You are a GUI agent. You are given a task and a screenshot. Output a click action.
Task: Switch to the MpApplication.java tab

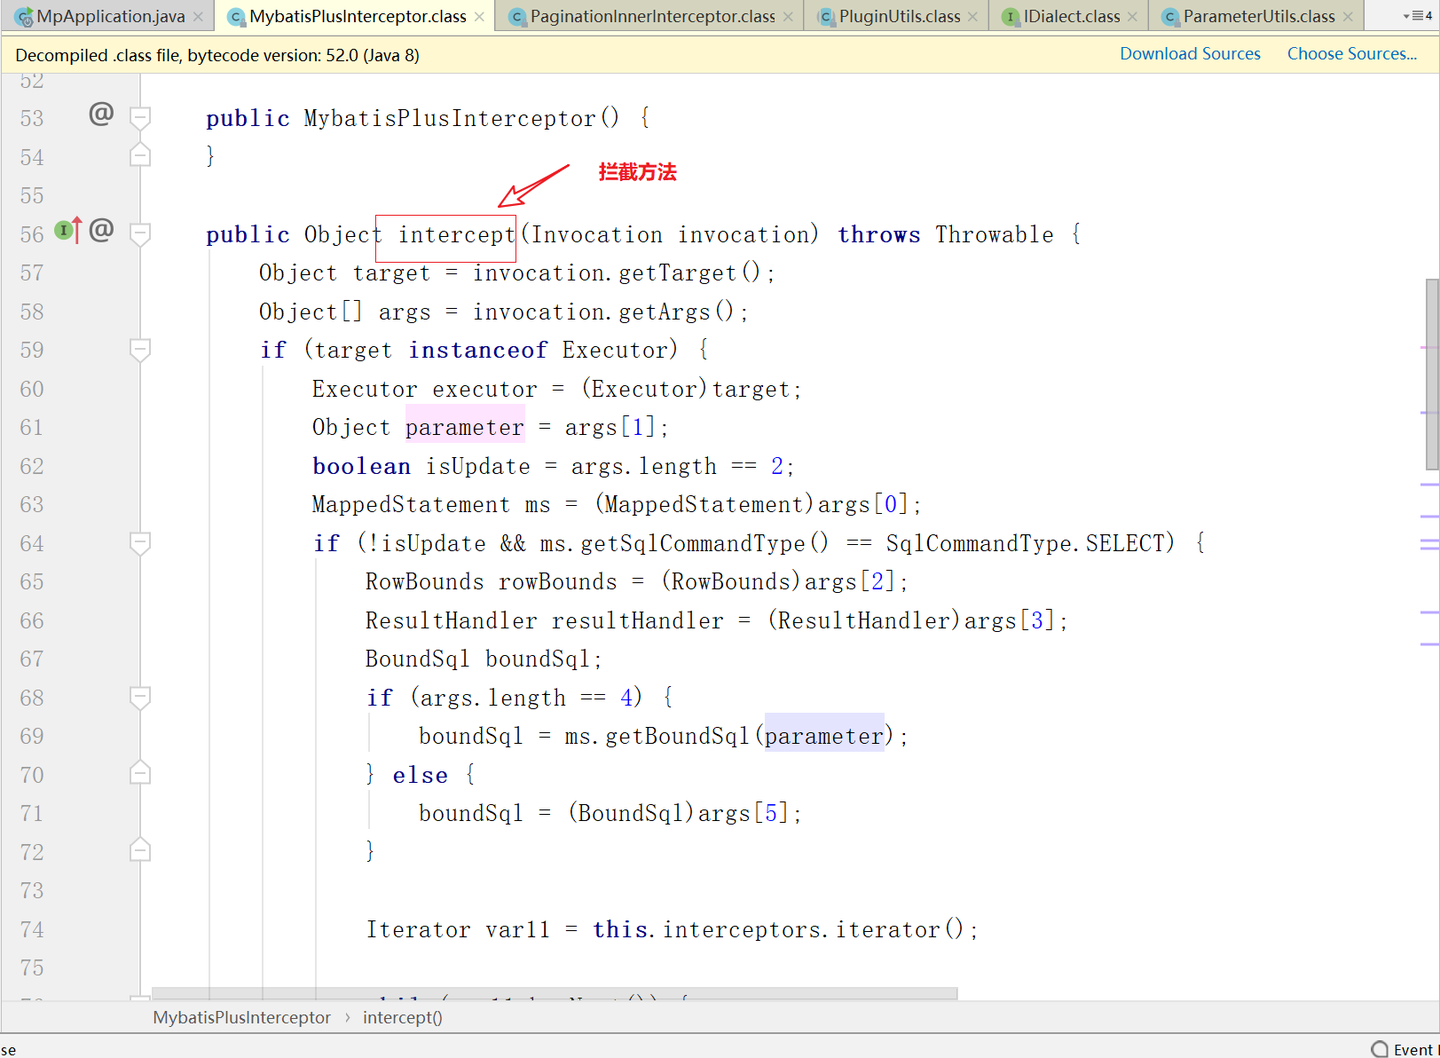100,17
